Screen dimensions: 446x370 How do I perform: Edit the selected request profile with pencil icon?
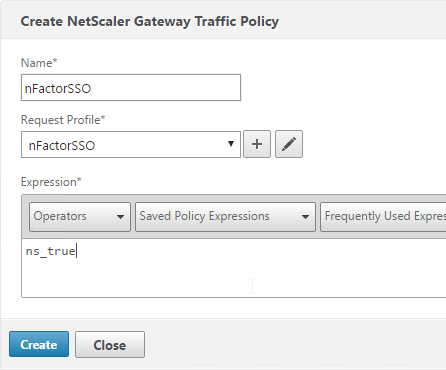click(x=289, y=144)
